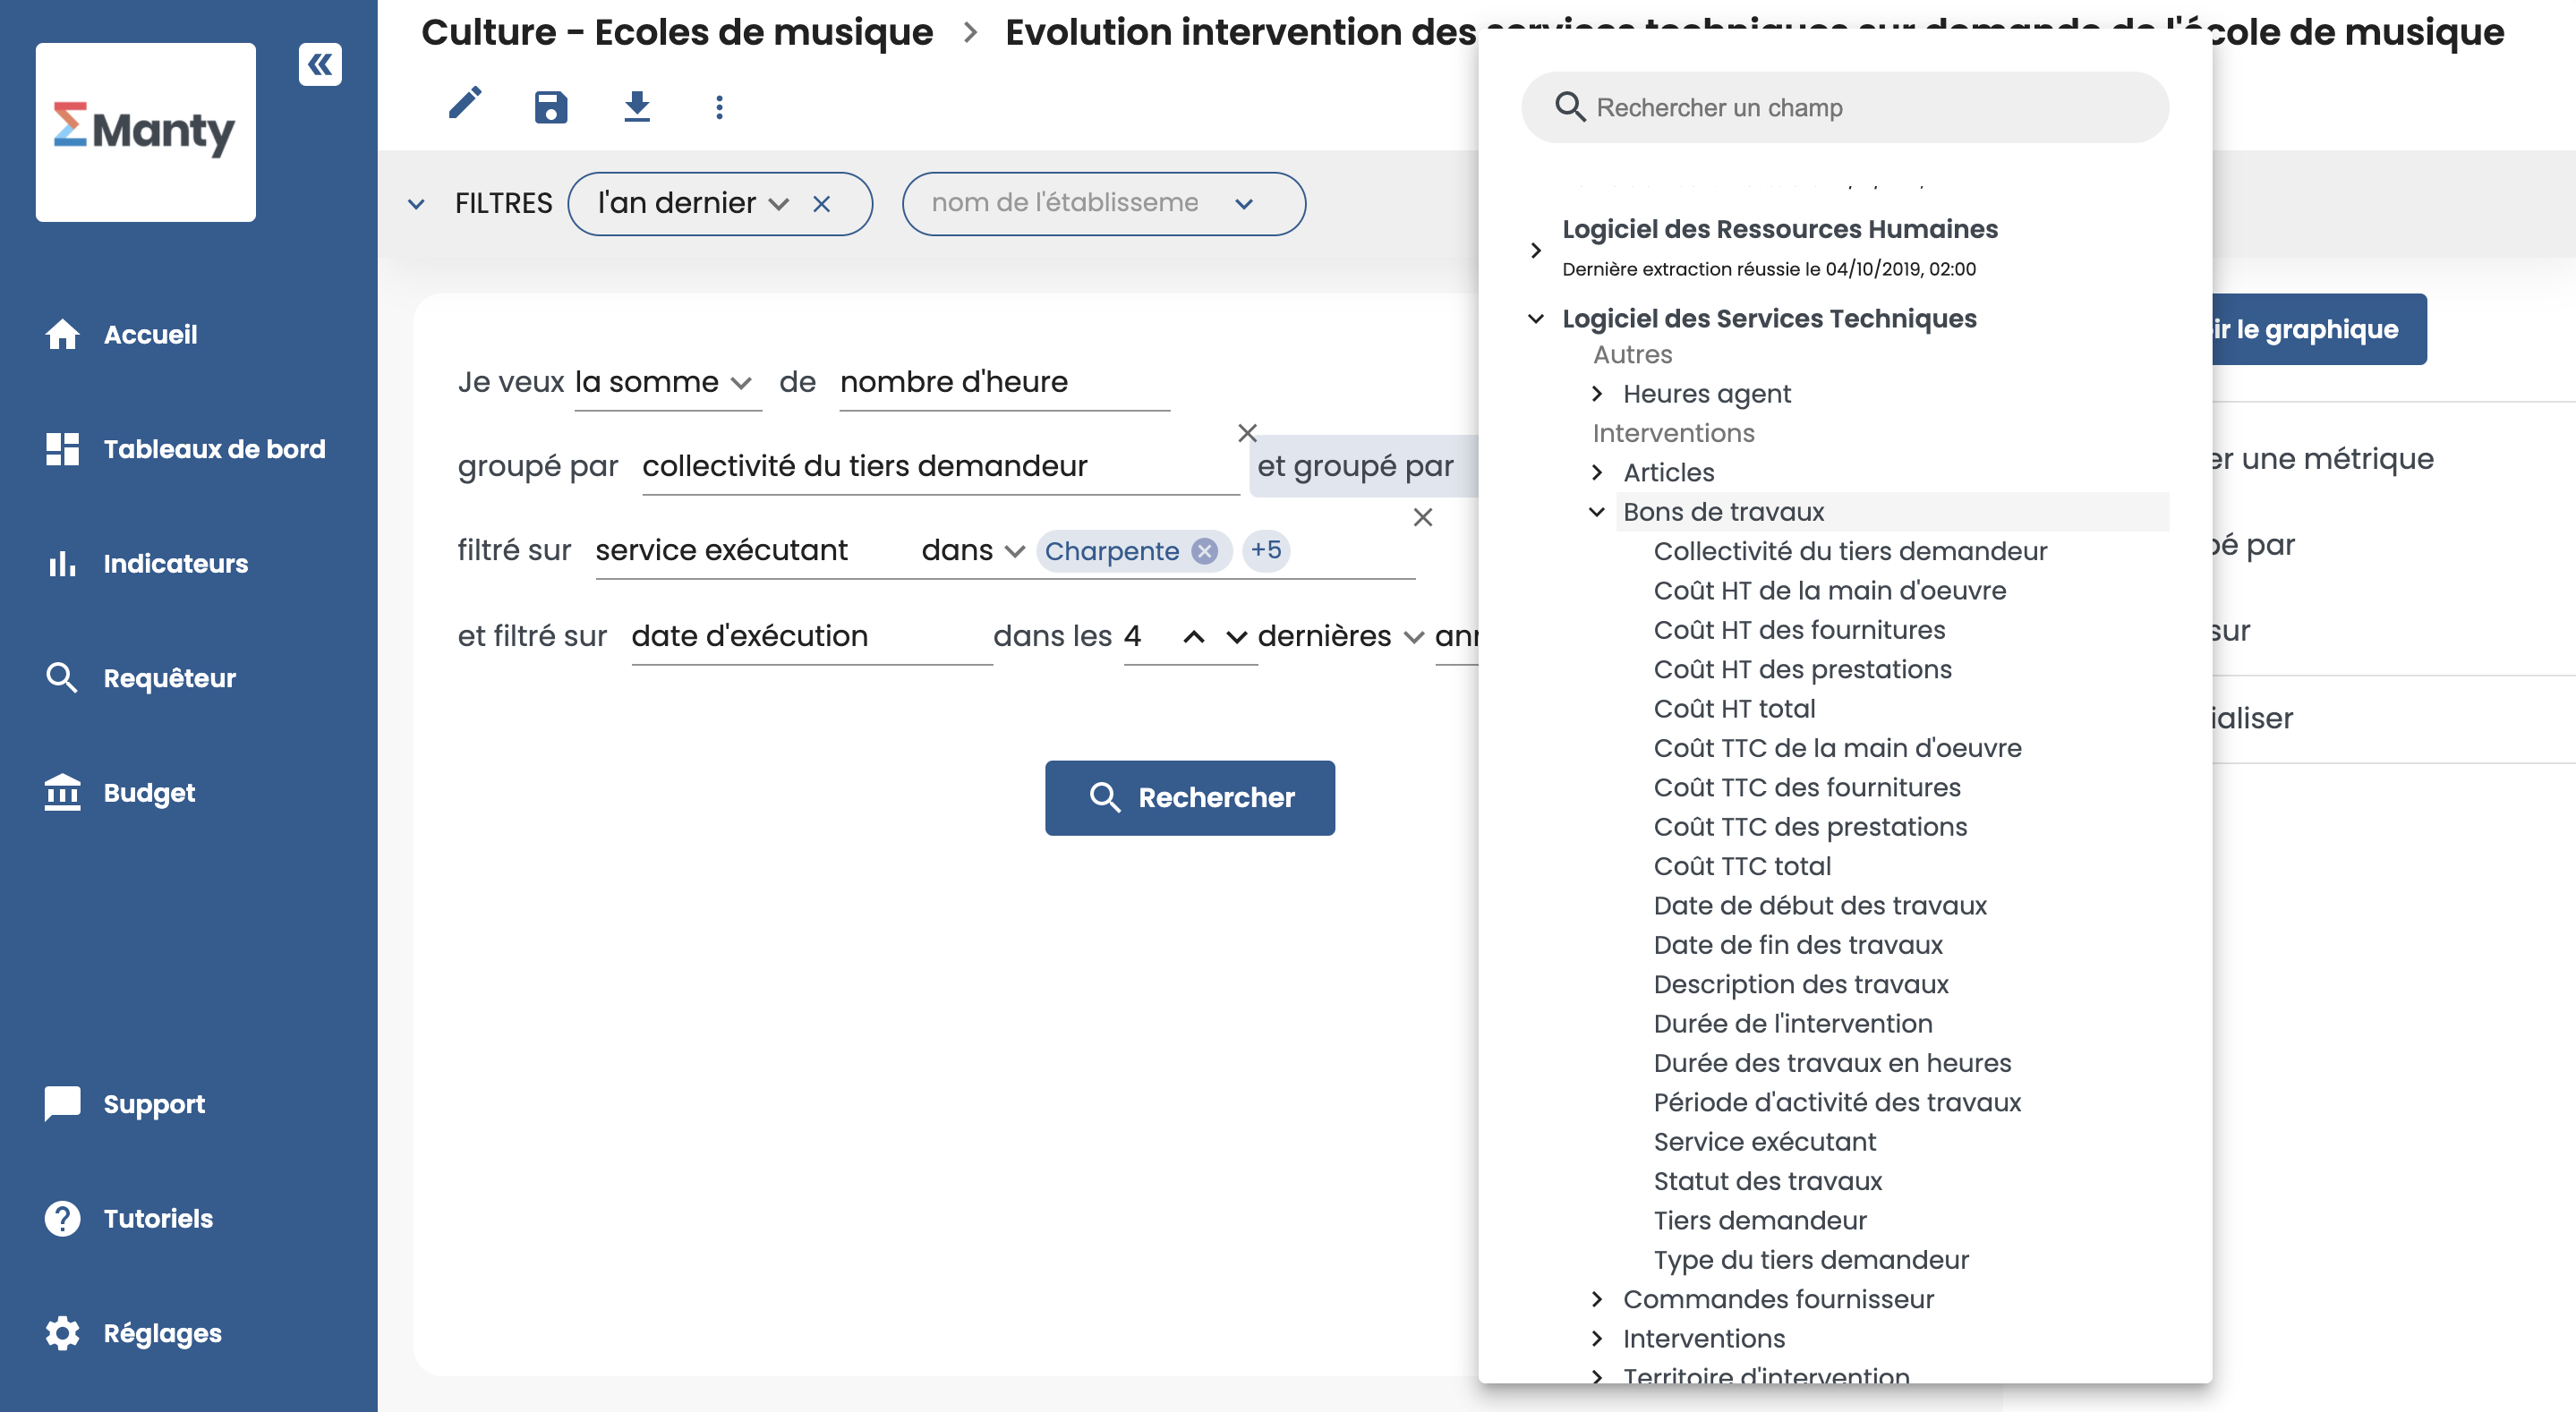Delete the service exécutant filter row
The width and height of the screenshot is (2576, 1412).
click(1422, 517)
